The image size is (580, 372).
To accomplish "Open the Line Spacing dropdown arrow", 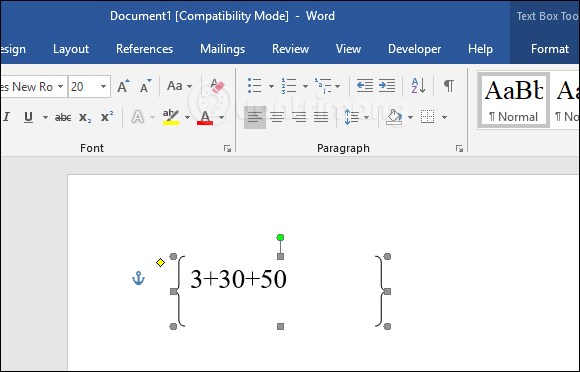I will click(367, 118).
